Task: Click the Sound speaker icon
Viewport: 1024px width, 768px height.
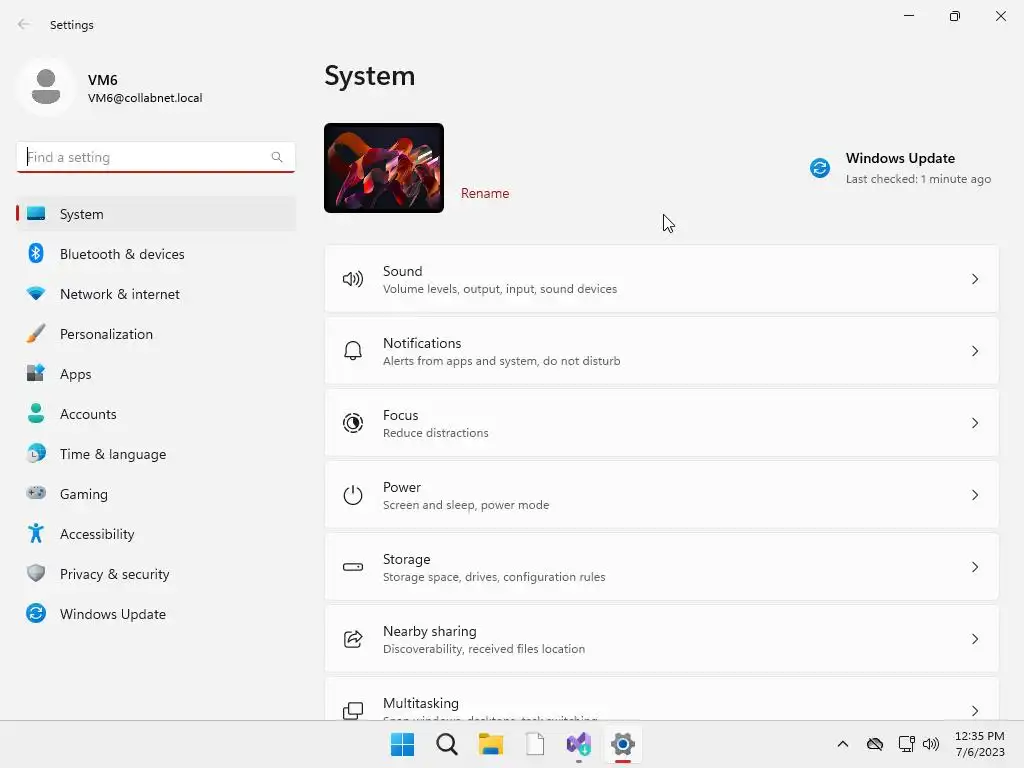Action: click(353, 280)
